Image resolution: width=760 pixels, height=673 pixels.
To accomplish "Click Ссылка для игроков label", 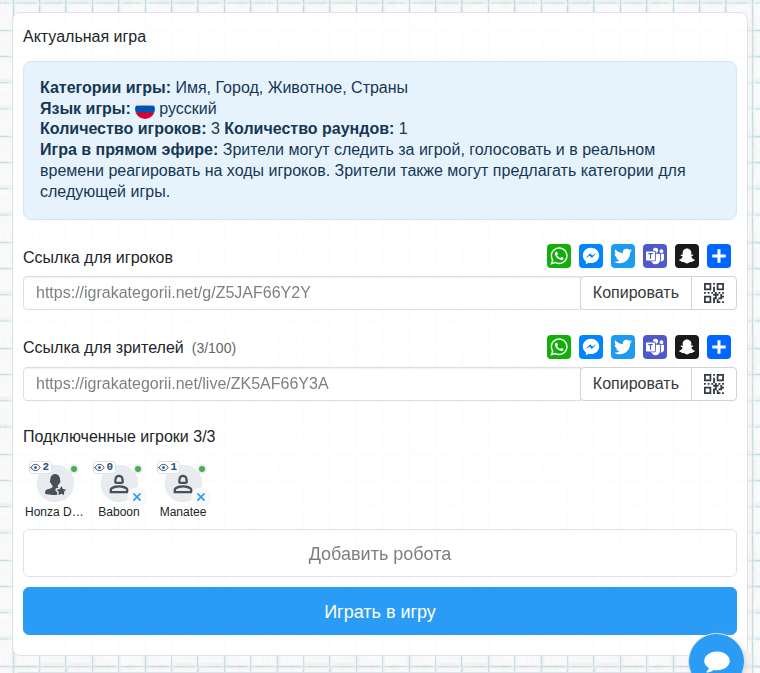I will [x=98, y=257].
